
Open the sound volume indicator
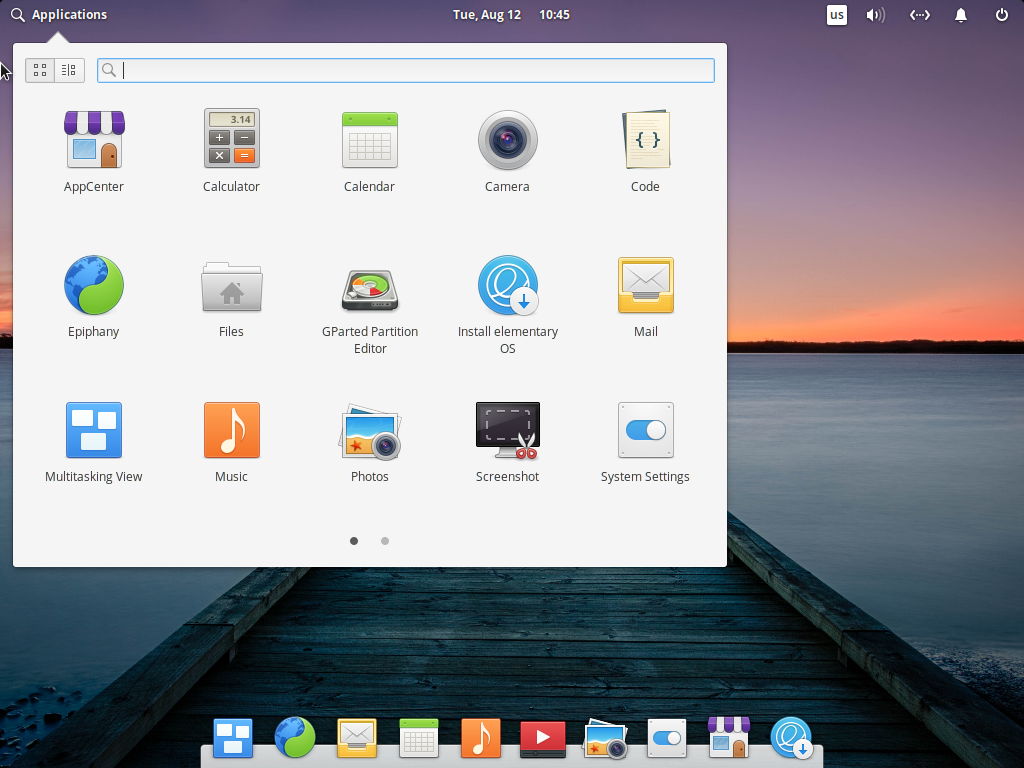click(876, 15)
